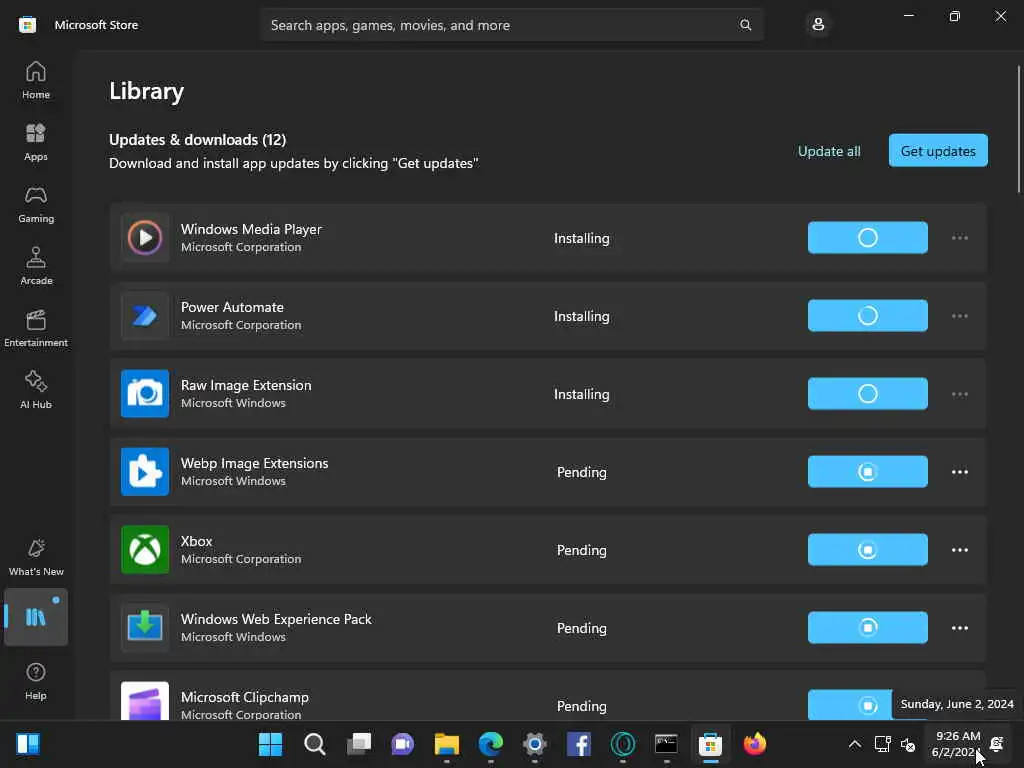Open the Windows Start menu
This screenshot has width=1024, height=768.
tap(270, 744)
